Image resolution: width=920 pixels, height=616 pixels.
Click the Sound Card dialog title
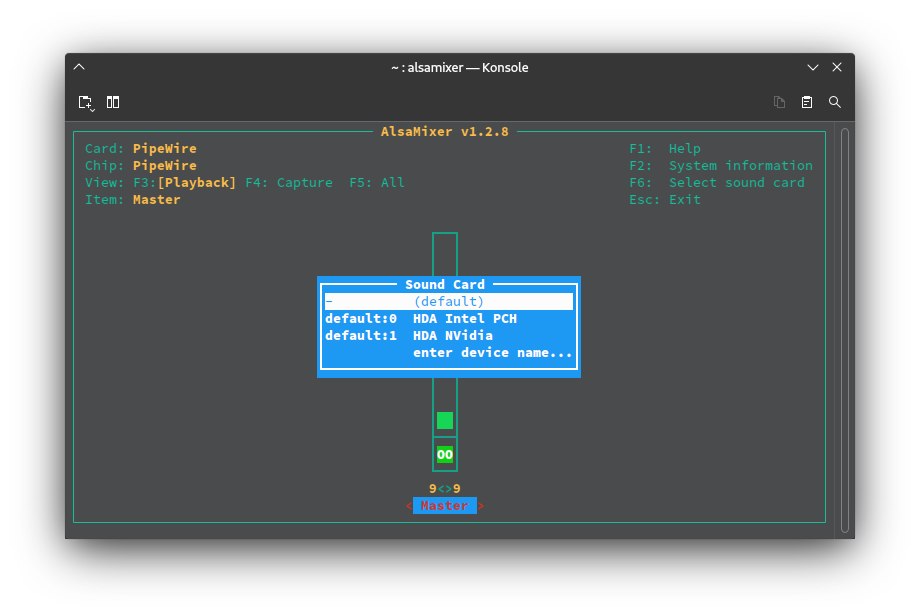[x=445, y=285]
